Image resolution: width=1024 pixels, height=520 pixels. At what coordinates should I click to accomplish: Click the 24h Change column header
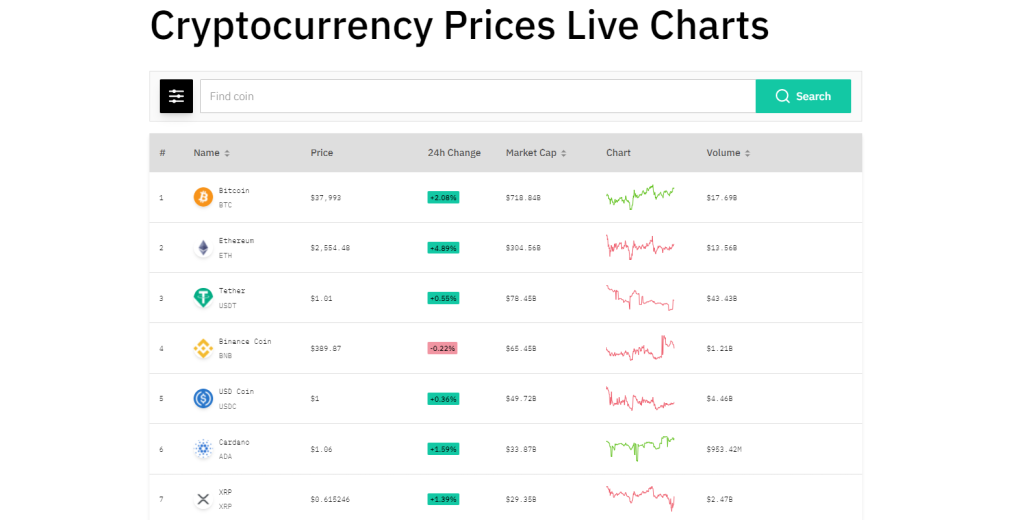click(x=454, y=153)
